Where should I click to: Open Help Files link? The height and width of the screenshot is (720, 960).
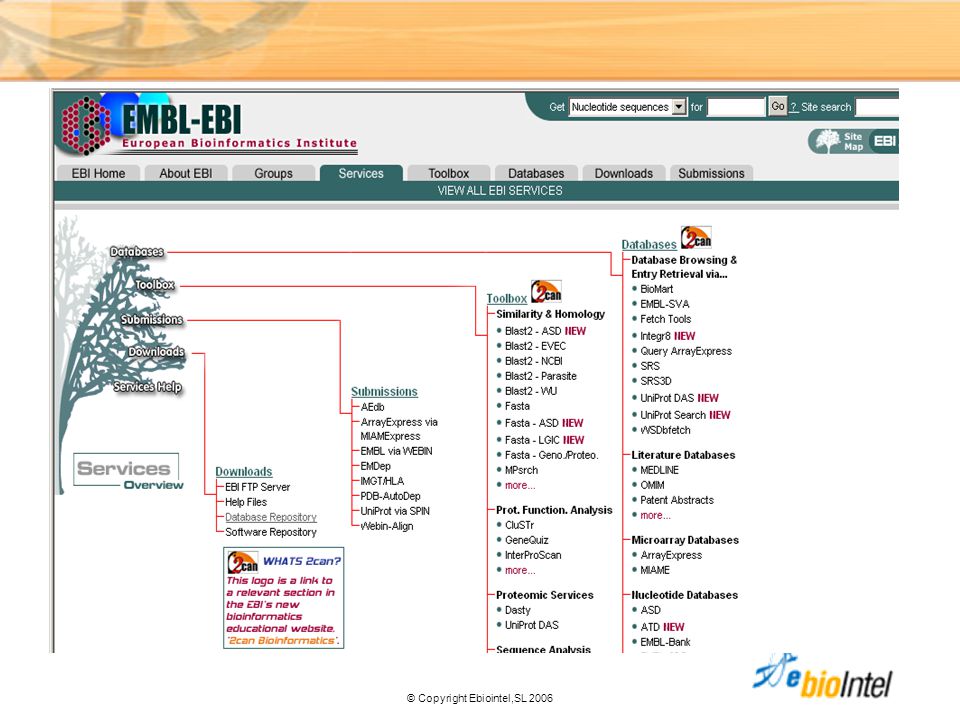[246, 502]
